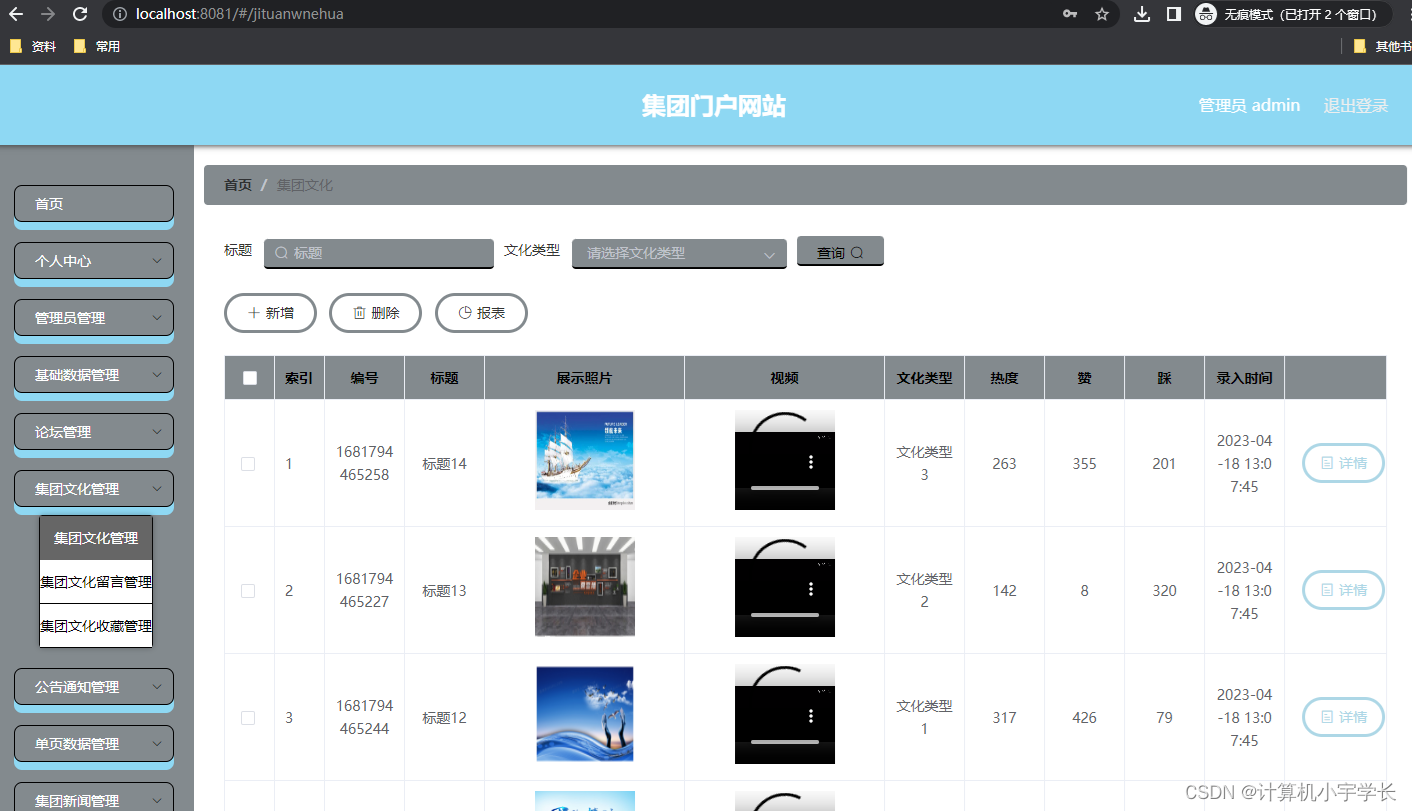
Task: Toggle the browser side panel icon
Action: [x=1174, y=14]
